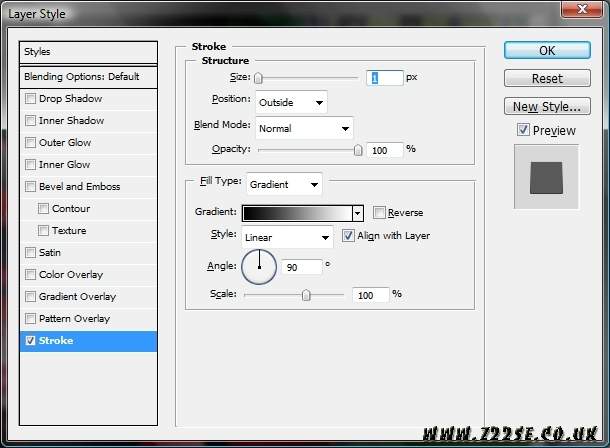This screenshot has width=610, height=448.
Task: Click the Scale percent input field
Action: pyautogui.click(x=370, y=295)
